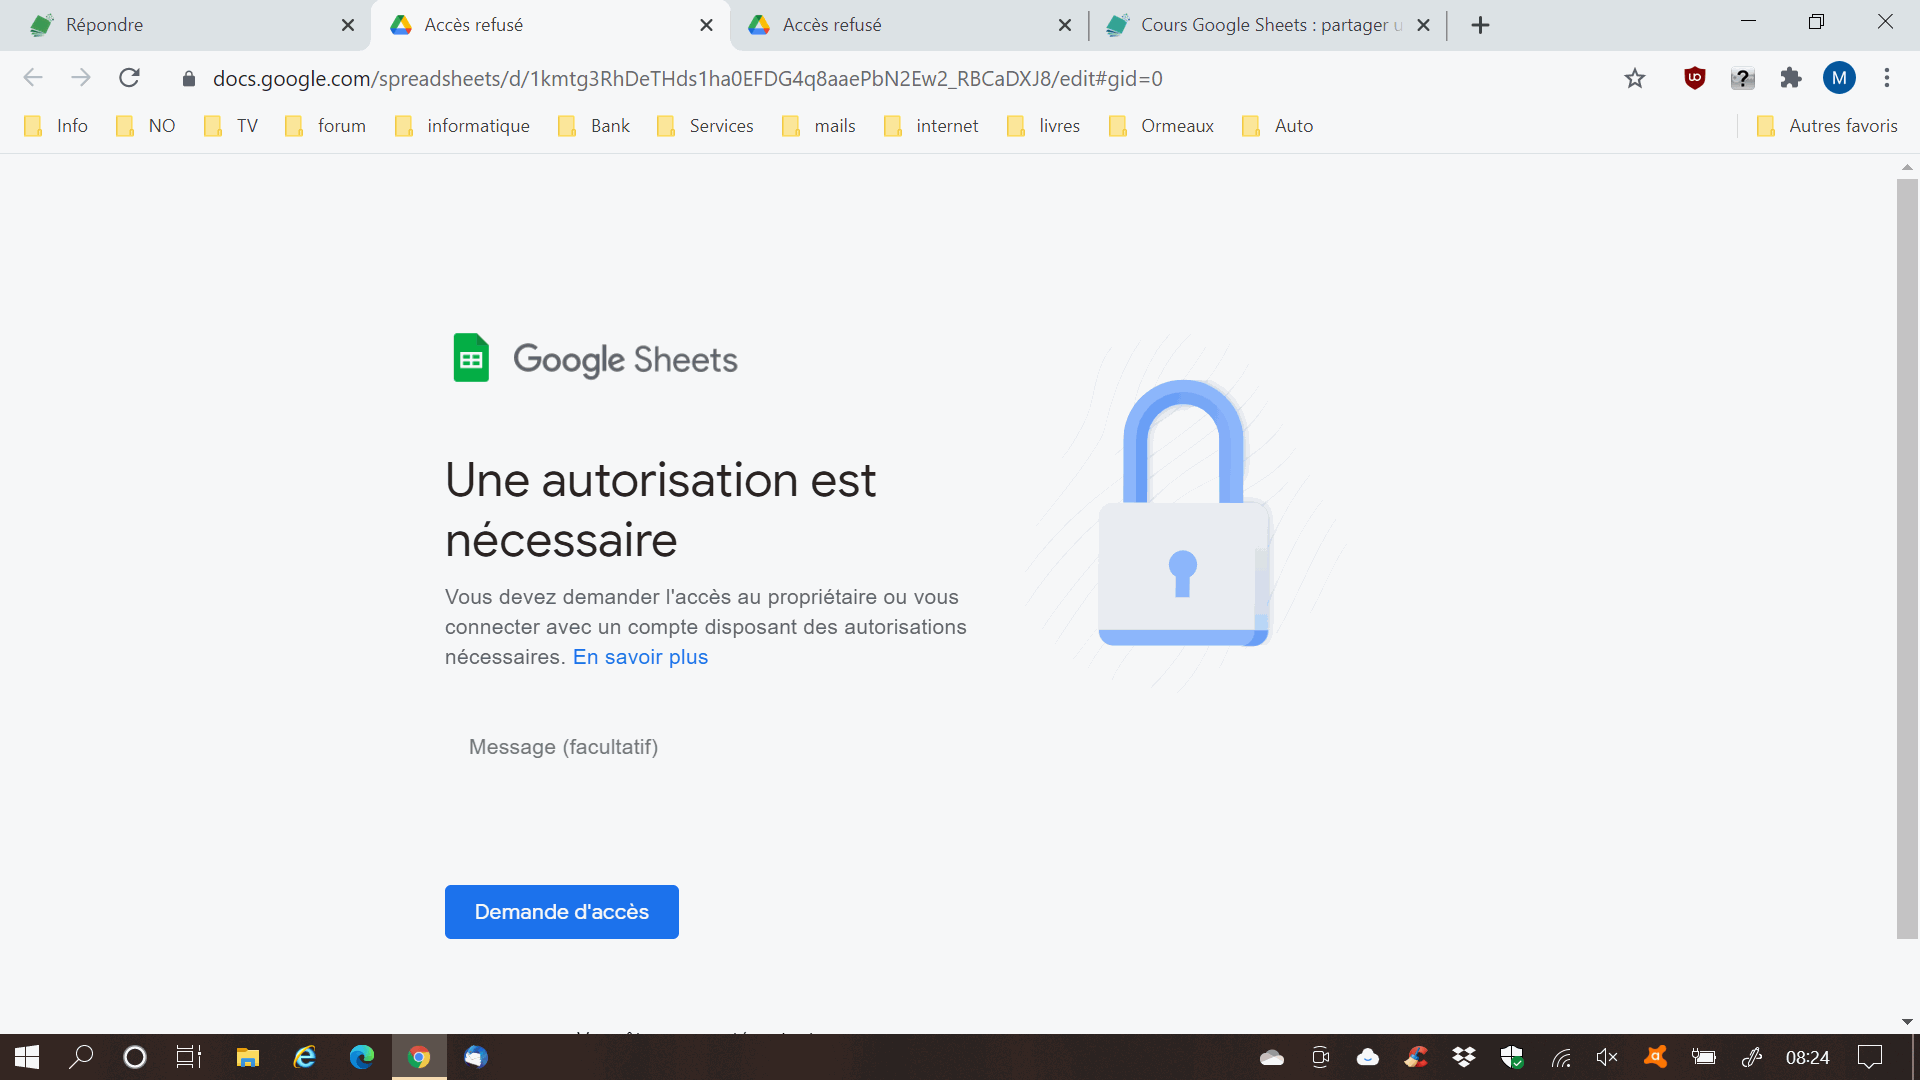Click the page vertical scrollbar

(x=1907, y=560)
